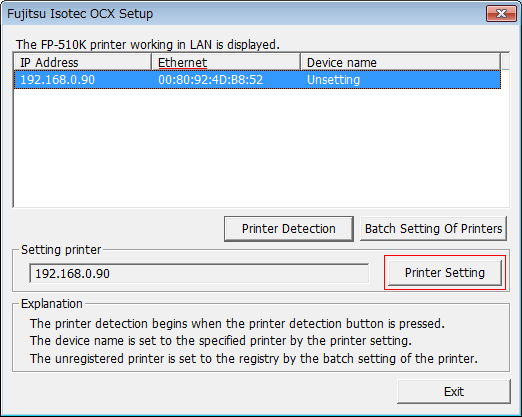Focus the Setting printer IP address field
This screenshot has width=522, height=417.
(199, 273)
